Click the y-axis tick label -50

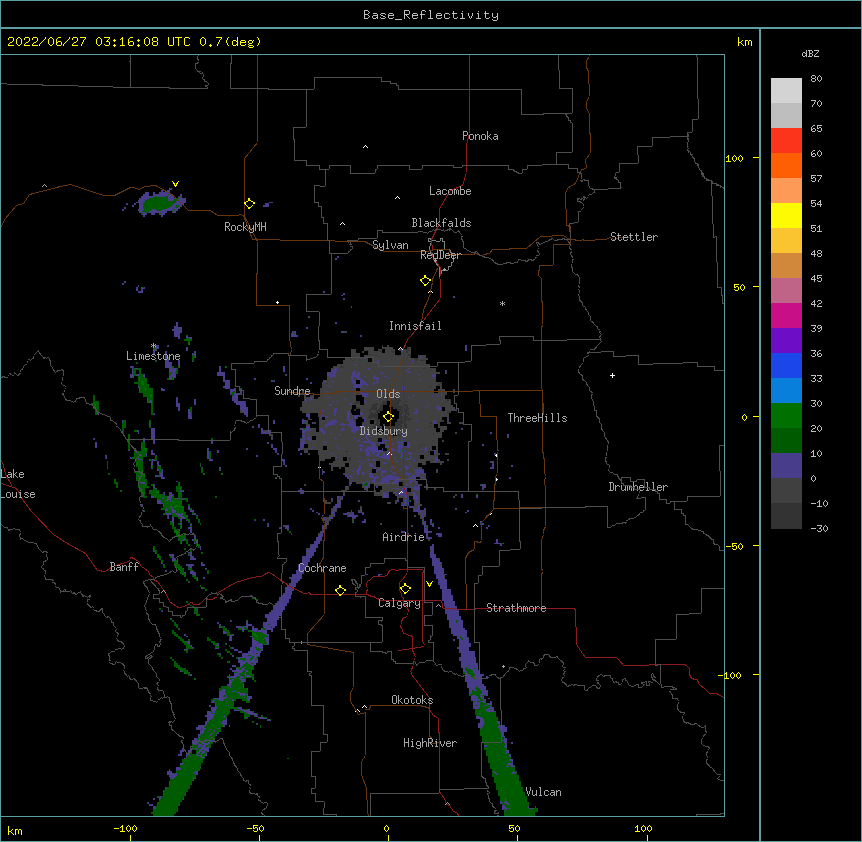[x=734, y=546]
